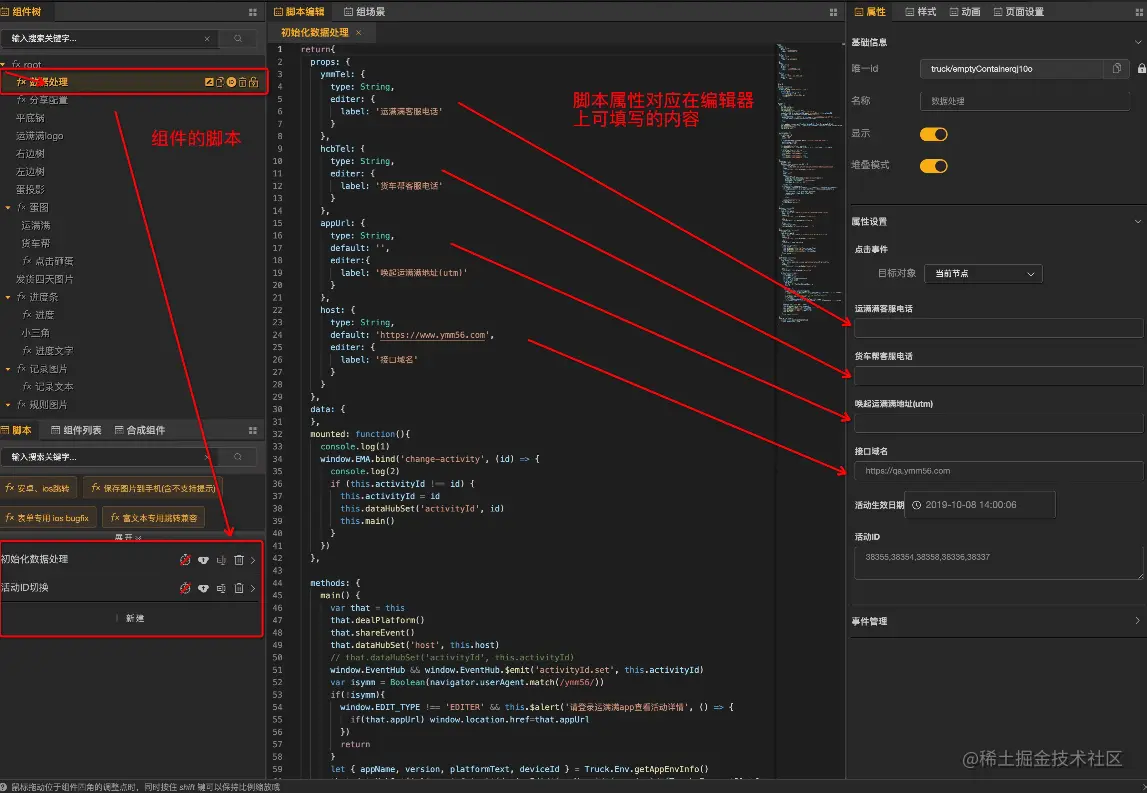The image size is (1147, 793).
Task: Select 发货四天图片 in component tree
Action: pyautogui.click(x=45, y=279)
